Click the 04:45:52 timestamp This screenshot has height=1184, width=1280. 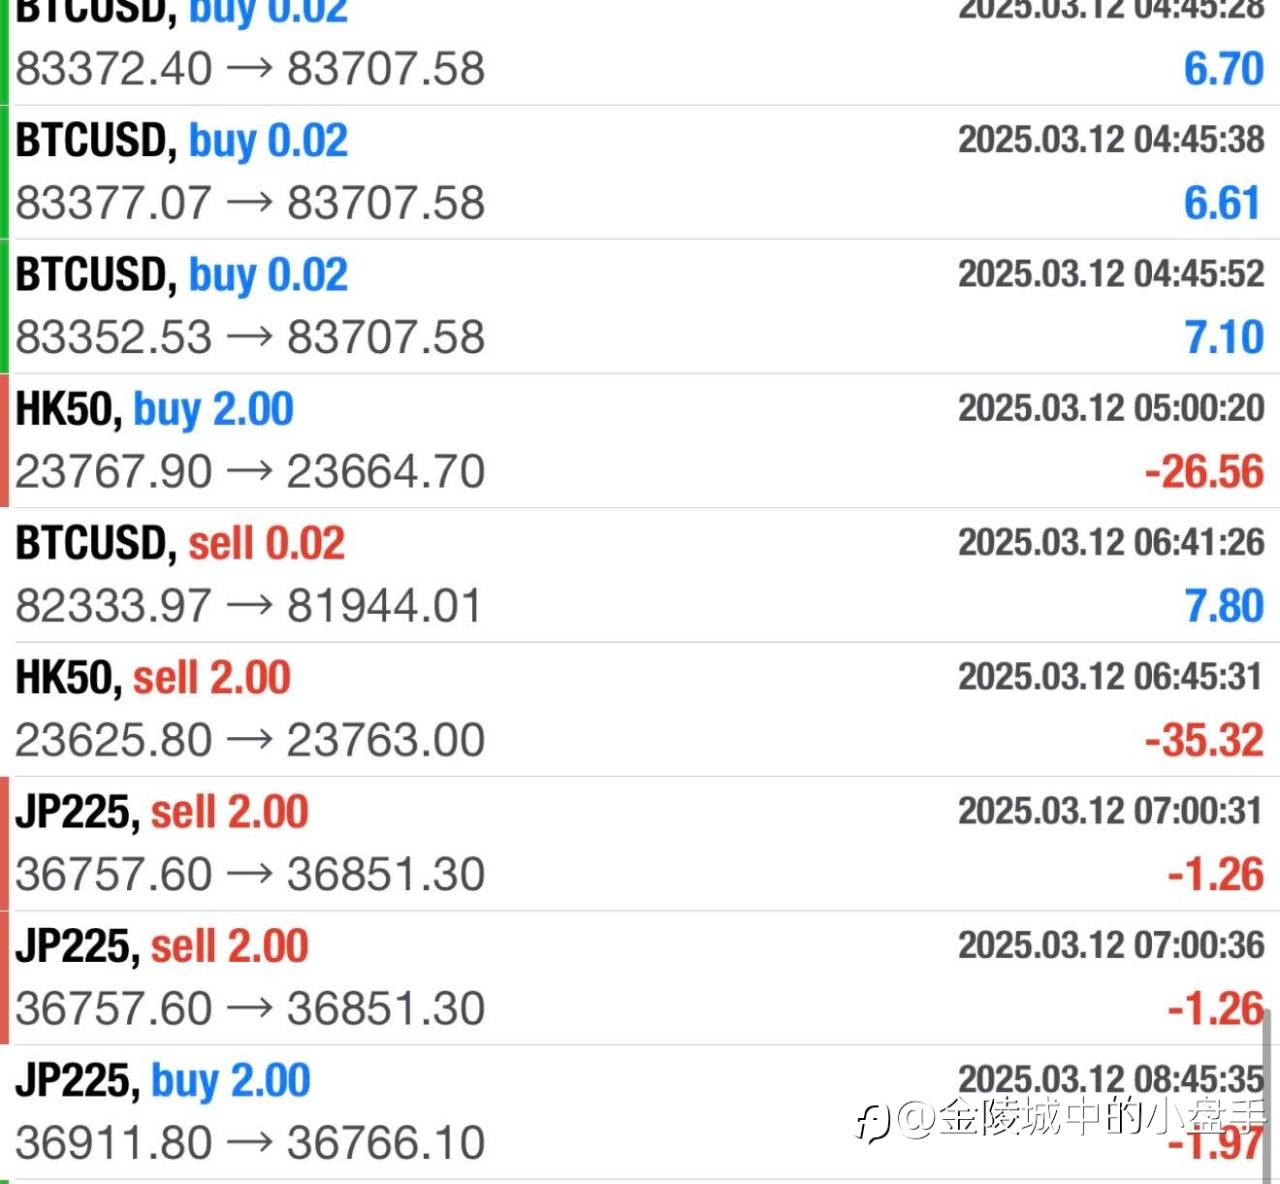pos(1111,274)
